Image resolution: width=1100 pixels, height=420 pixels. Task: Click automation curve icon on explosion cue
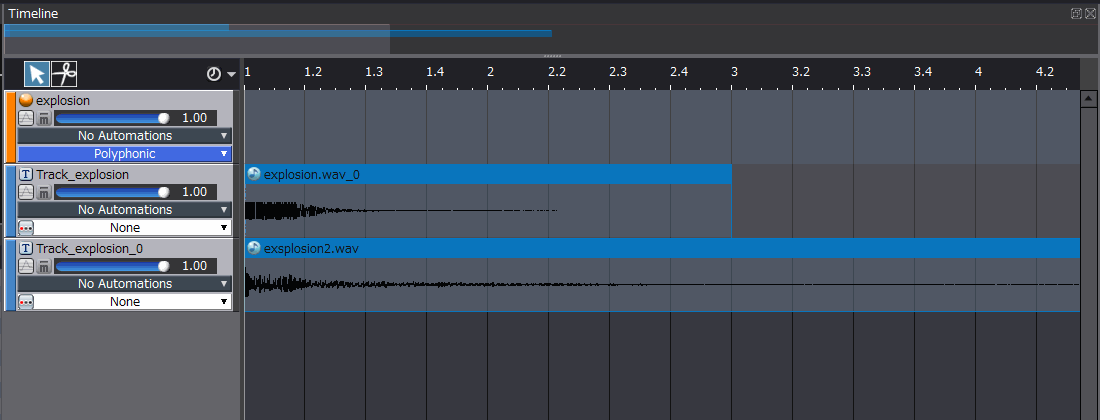(x=26, y=118)
